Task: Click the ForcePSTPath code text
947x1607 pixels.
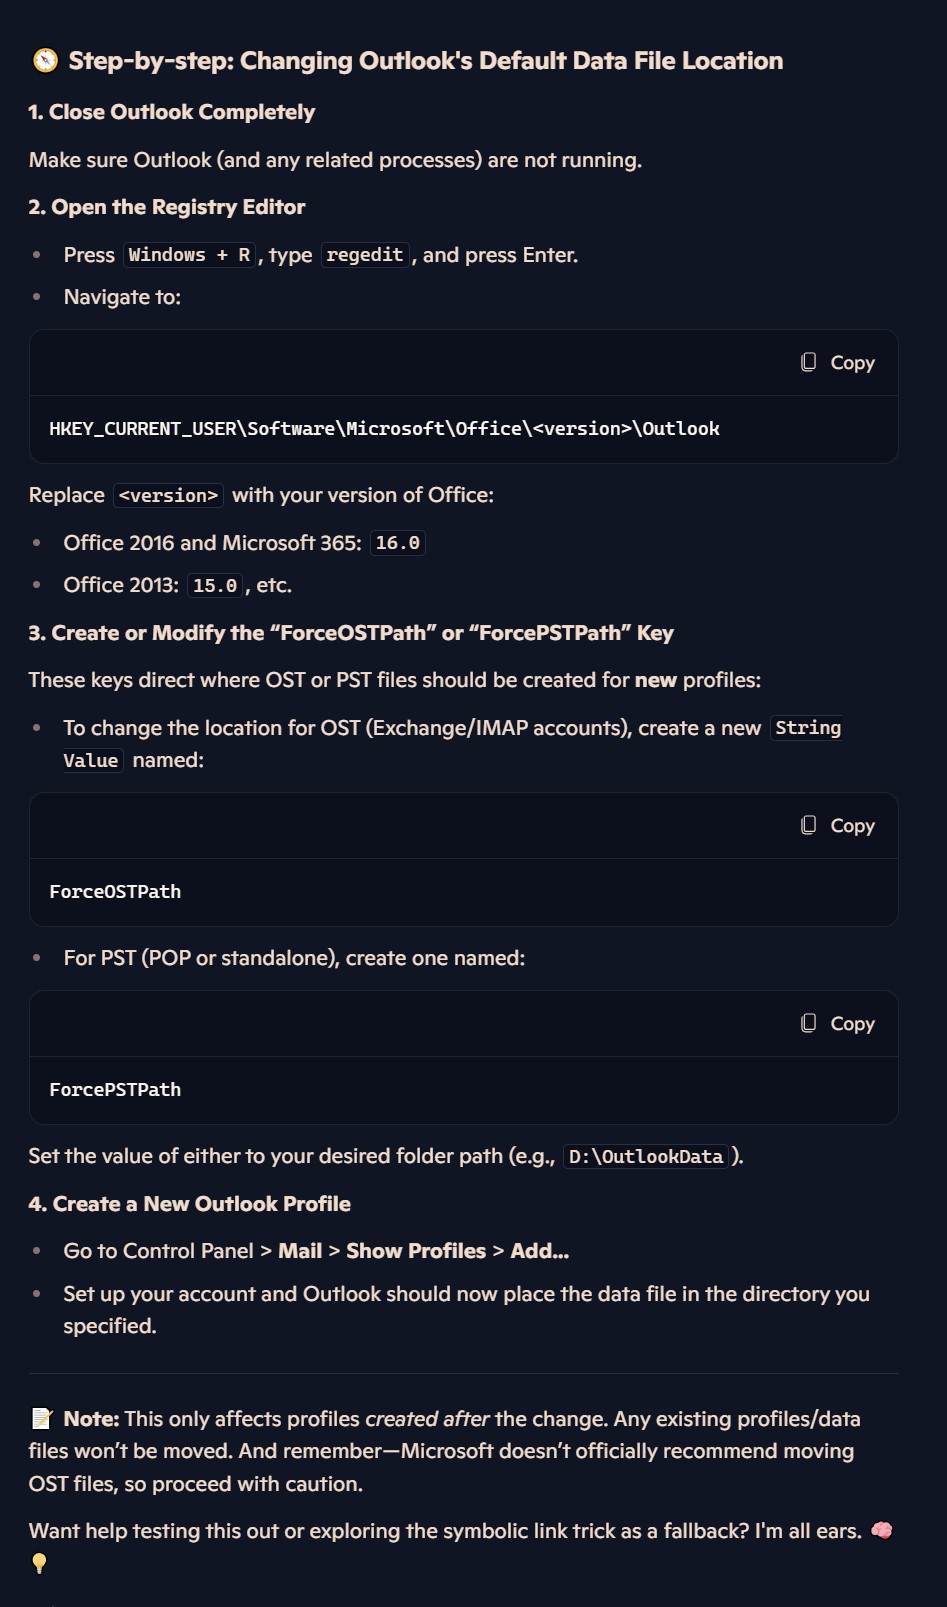Action: [115, 1090]
